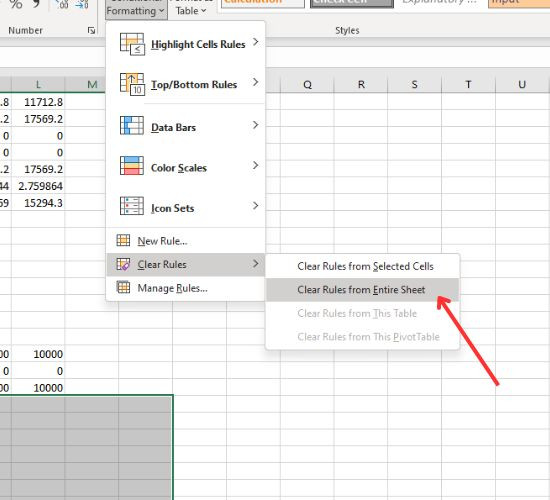The height and width of the screenshot is (500, 550).
Task: Select column L header
Action: pyautogui.click(x=38, y=84)
